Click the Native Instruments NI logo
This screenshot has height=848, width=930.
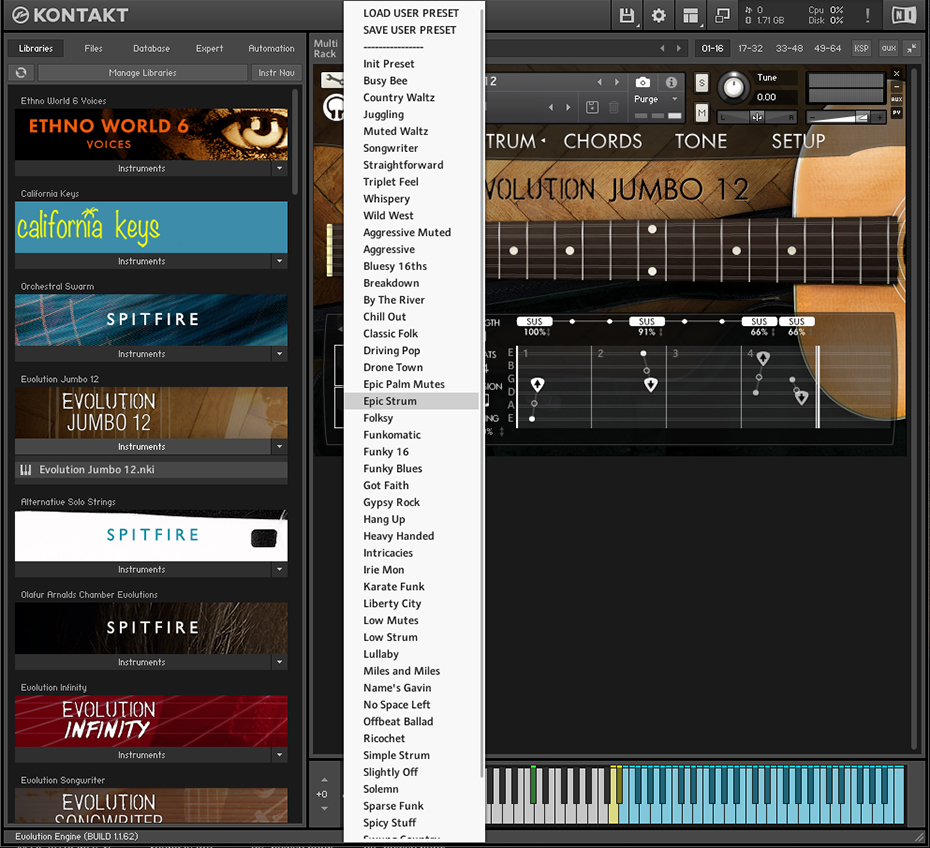pyautogui.click(x=904, y=15)
